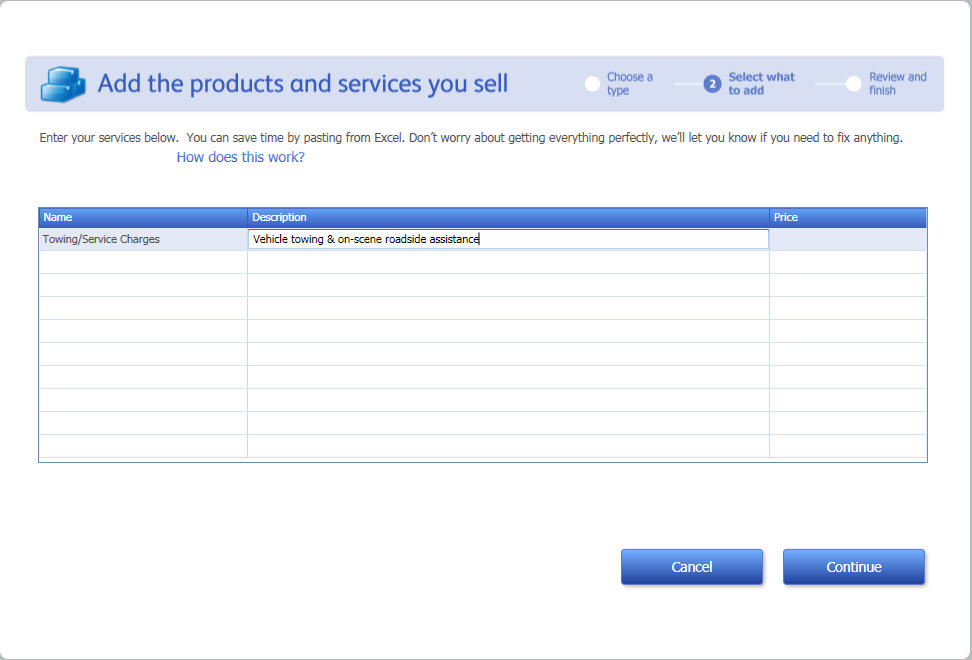Select the empty Description cell in second row
972x660 pixels.
click(508, 262)
